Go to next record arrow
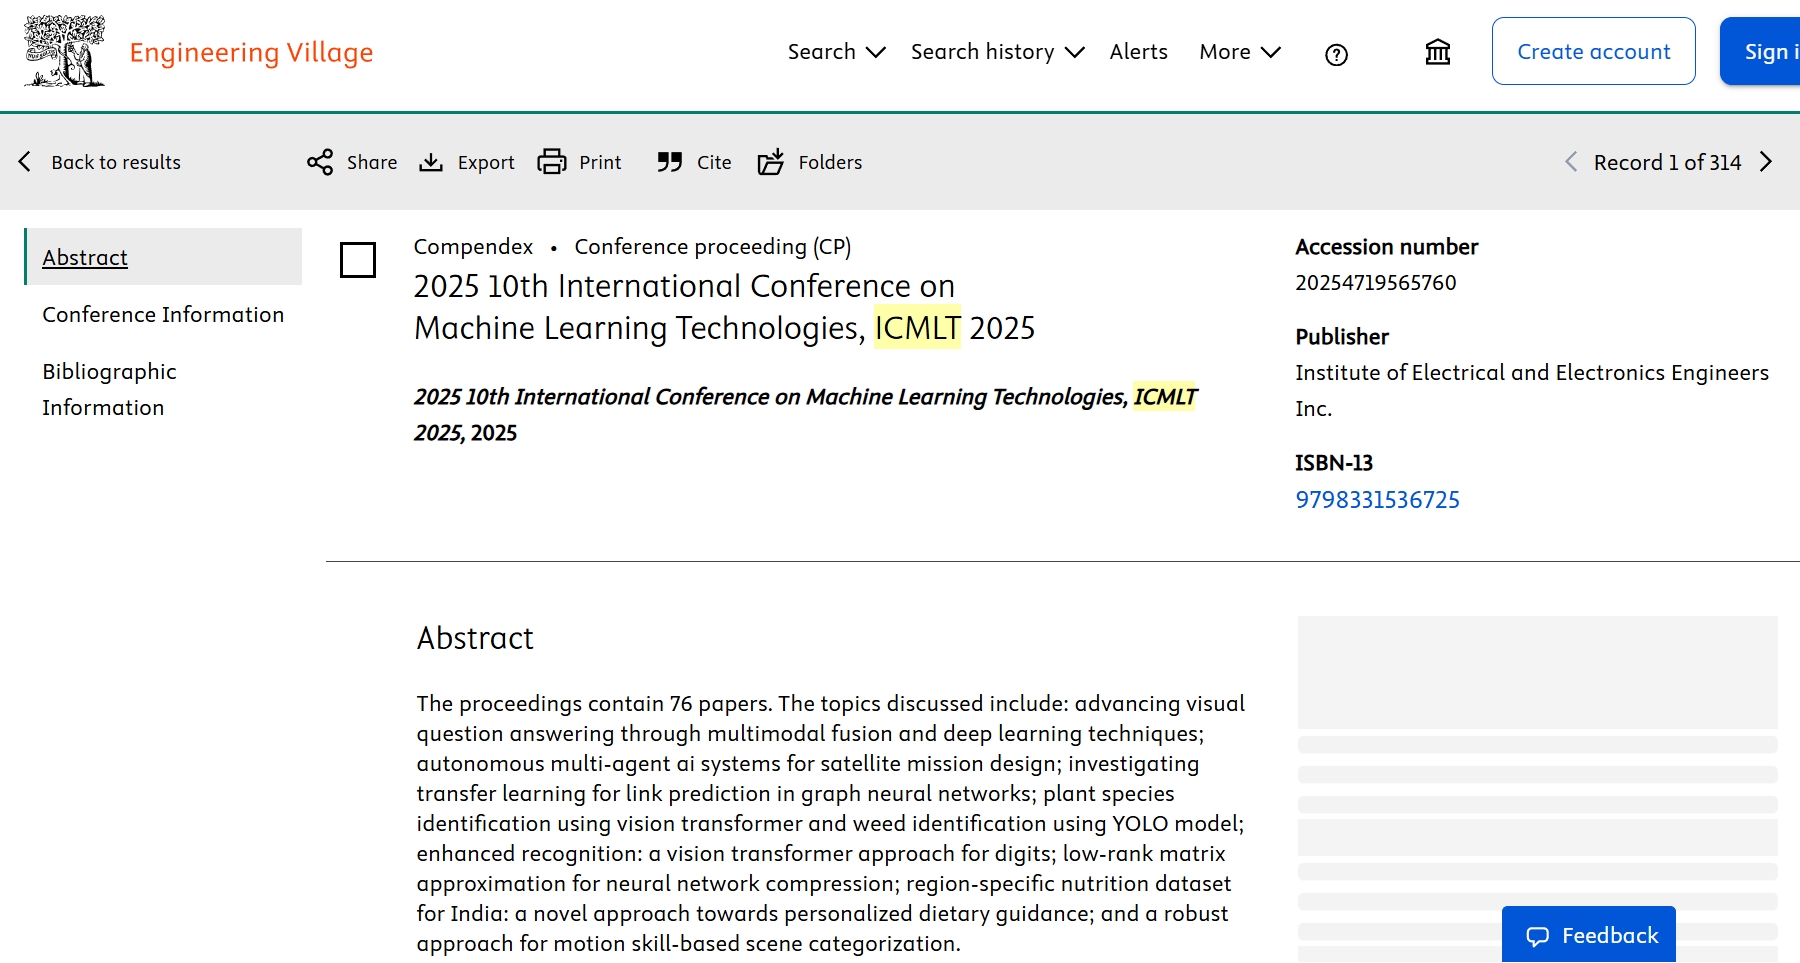1800x963 pixels. point(1766,162)
